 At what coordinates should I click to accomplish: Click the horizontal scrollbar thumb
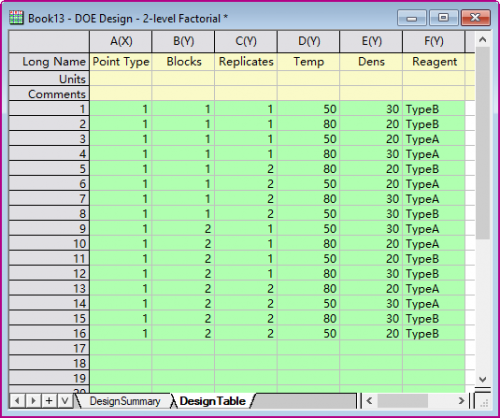pos(403,400)
